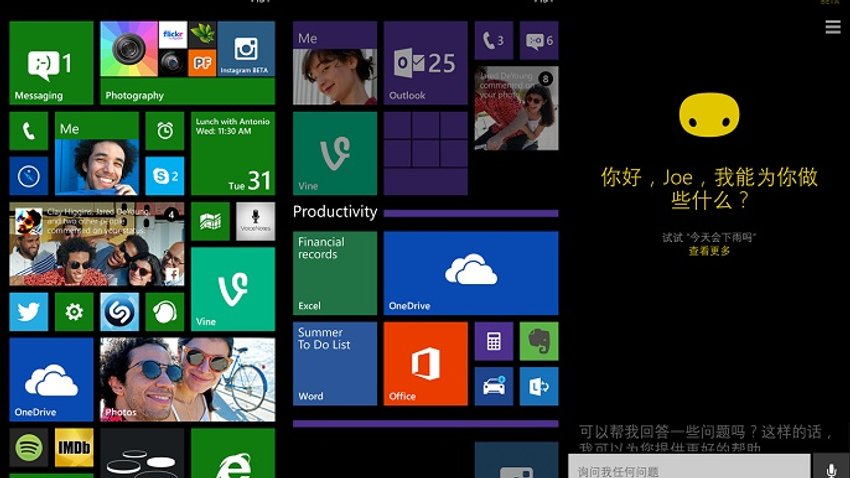850x478 pixels.
Task: Tap the yellow Cortana face icon
Action: point(709,114)
